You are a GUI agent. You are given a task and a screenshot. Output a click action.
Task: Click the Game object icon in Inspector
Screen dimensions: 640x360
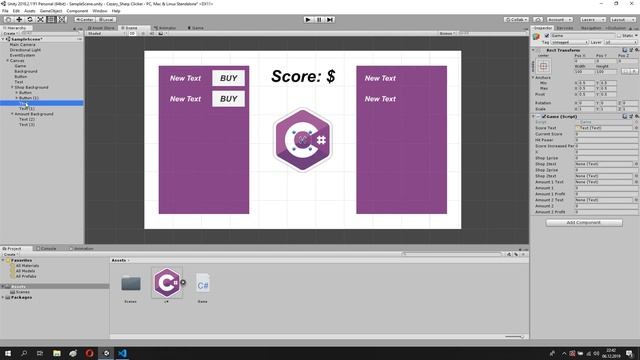tap(536, 37)
